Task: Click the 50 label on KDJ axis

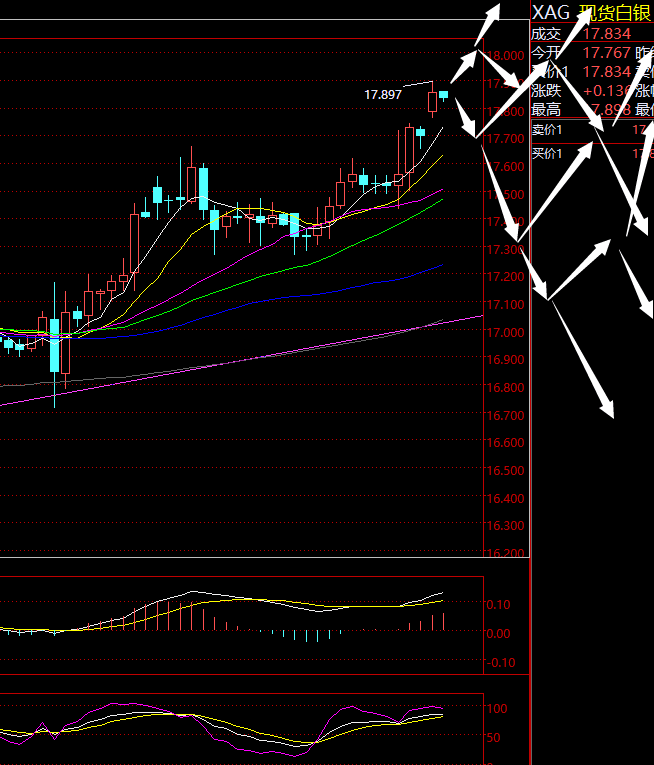Action: click(x=494, y=737)
